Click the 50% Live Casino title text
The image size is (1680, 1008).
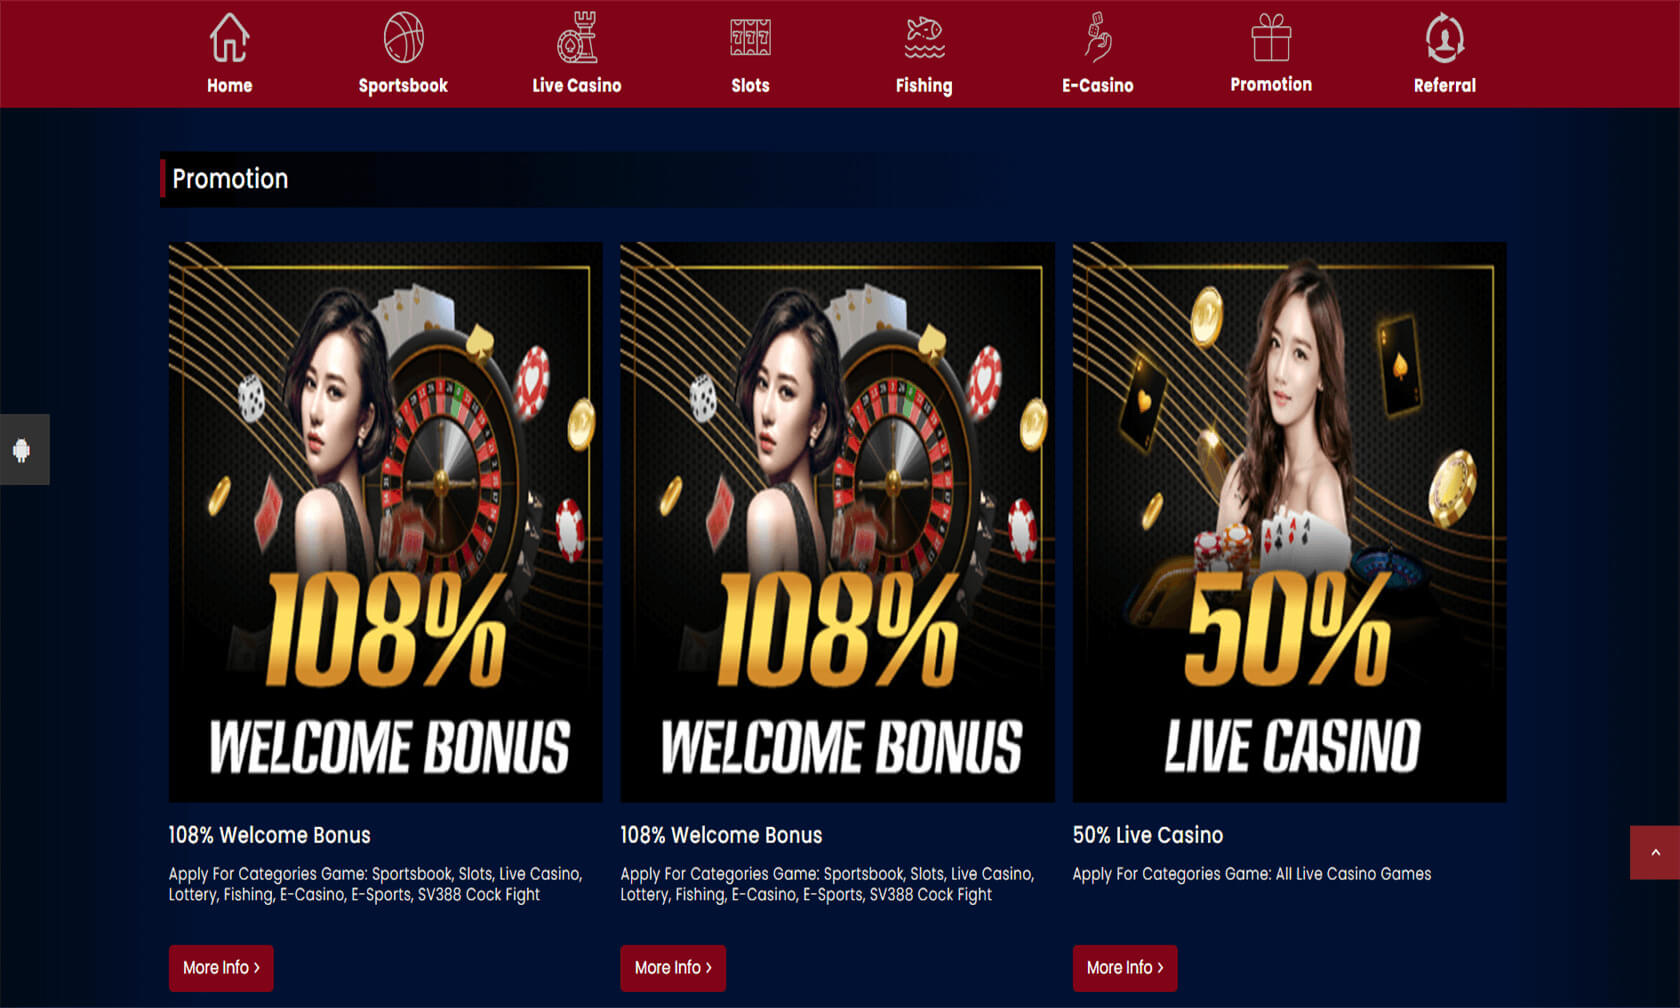1148,835
